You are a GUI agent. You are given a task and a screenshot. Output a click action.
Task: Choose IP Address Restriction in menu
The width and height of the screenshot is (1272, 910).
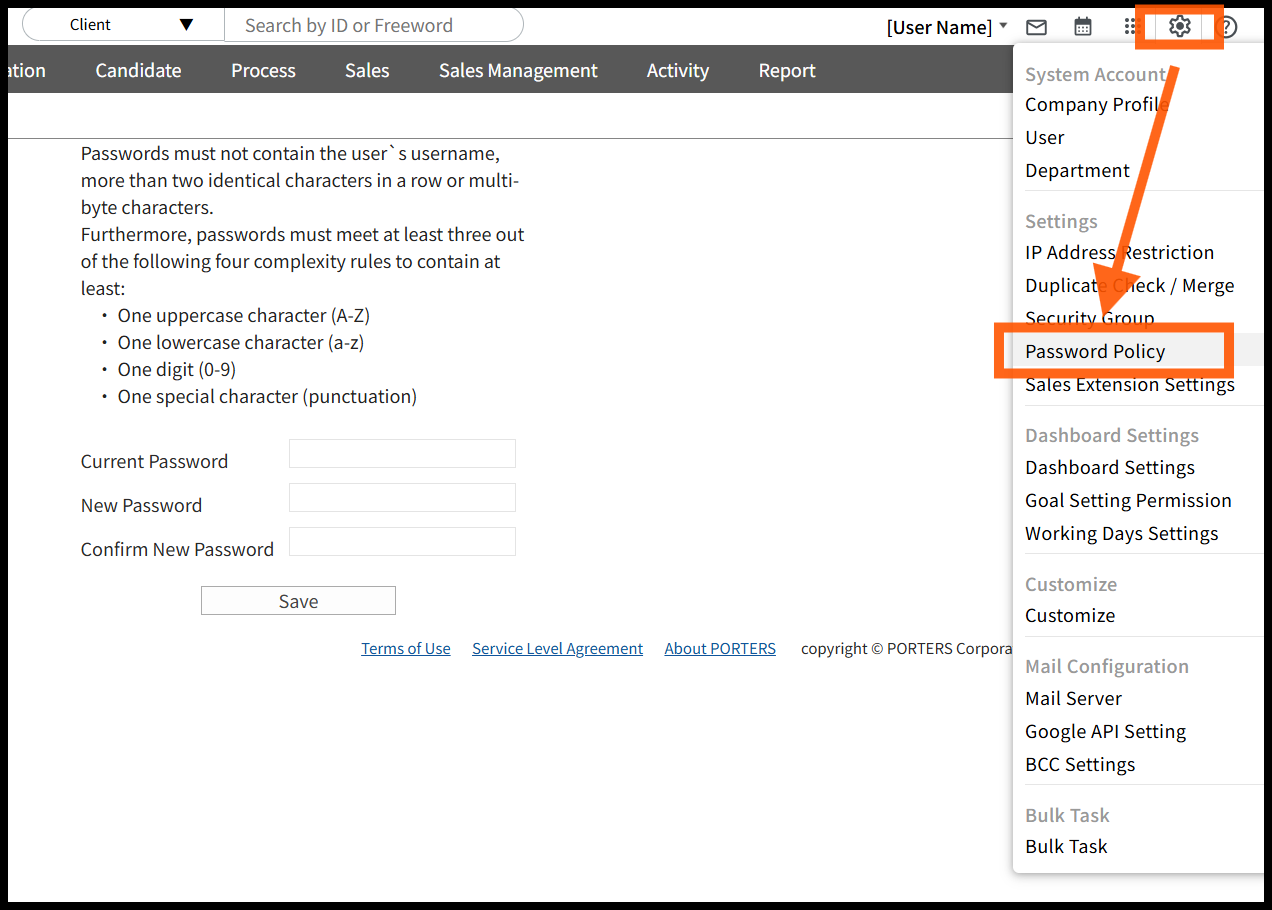pyautogui.click(x=1119, y=252)
